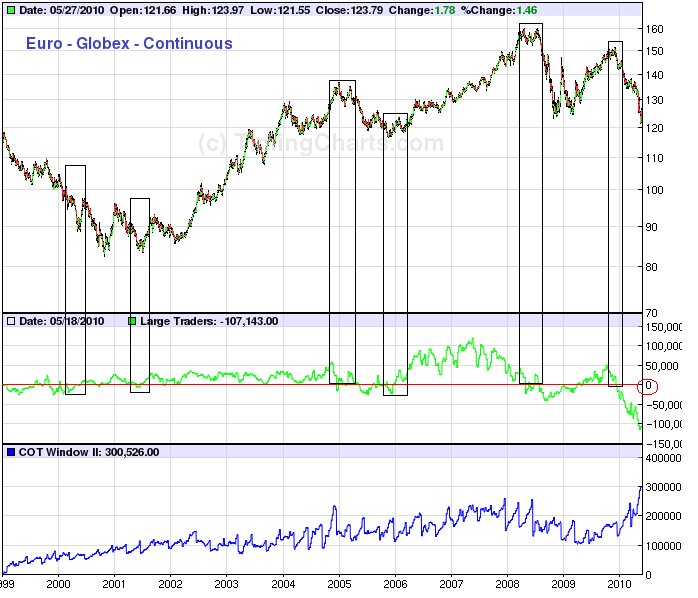Click the green square beside Date 05/27/2010
Image resolution: width=698 pixels, height=598 pixels.
coord(11,10)
